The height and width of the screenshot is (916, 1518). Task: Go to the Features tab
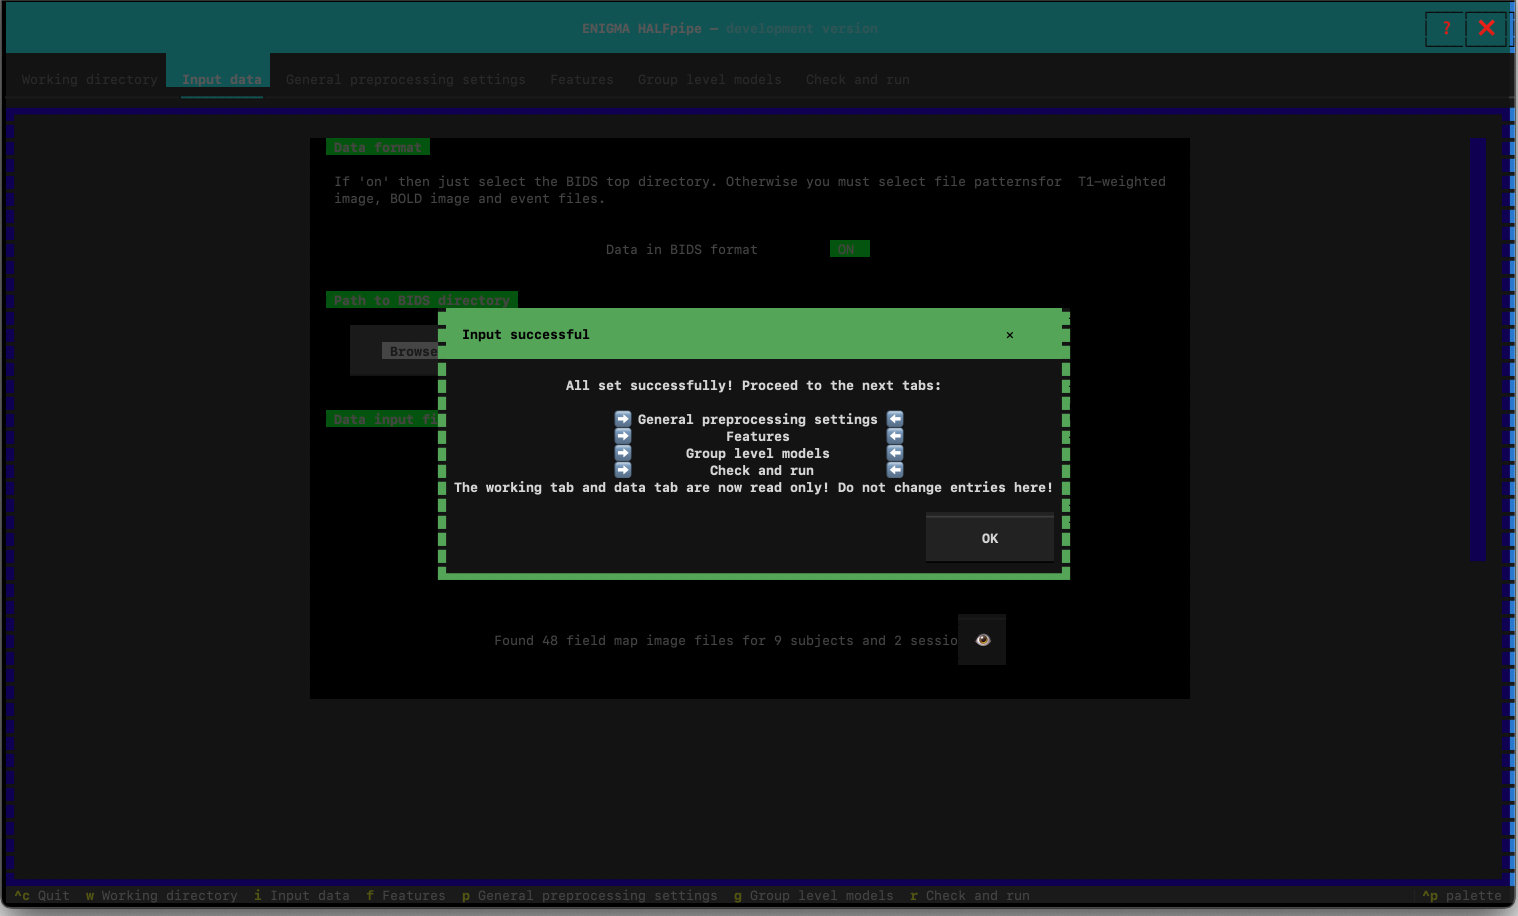581,80
